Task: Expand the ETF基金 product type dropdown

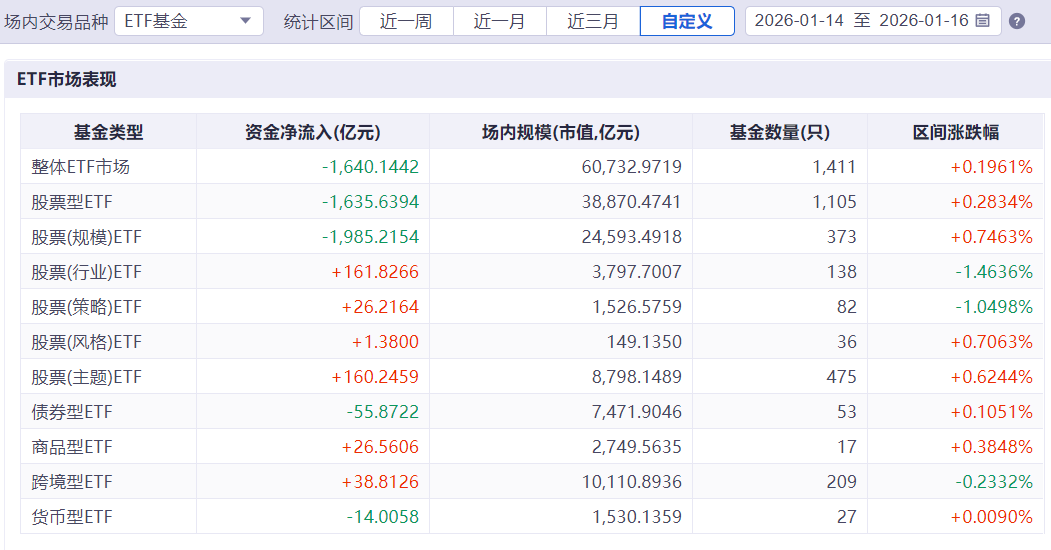Action: click(189, 21)
